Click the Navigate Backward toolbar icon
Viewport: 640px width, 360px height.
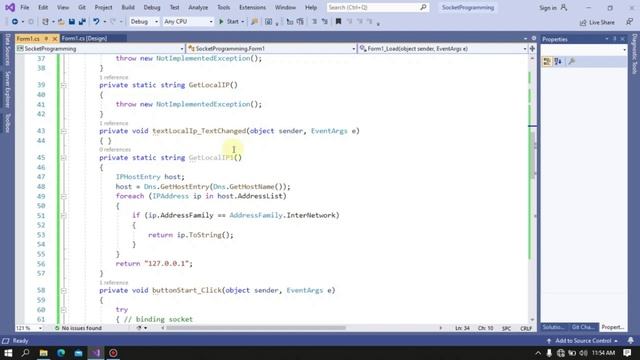coord(15,22)
